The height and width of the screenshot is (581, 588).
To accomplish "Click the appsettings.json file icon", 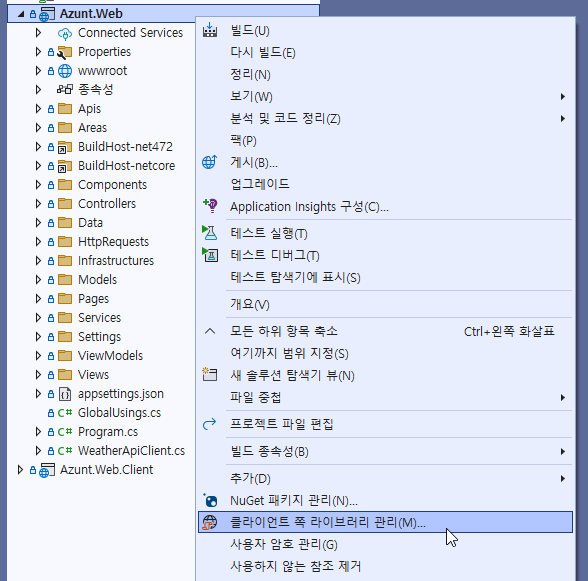I will tap(65, 394).
